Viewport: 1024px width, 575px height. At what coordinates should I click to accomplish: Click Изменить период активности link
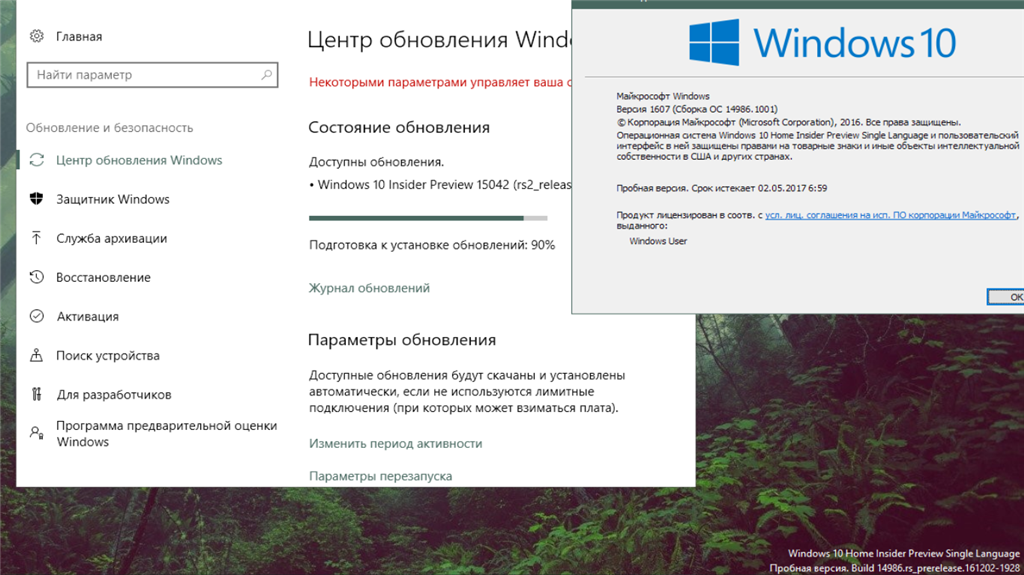click(395, 444)
